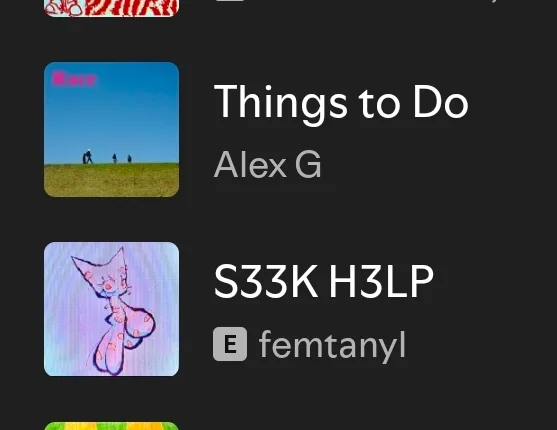
Task: Open artist femtanyl
Action: pyautogui.click(x=332, y=345)
